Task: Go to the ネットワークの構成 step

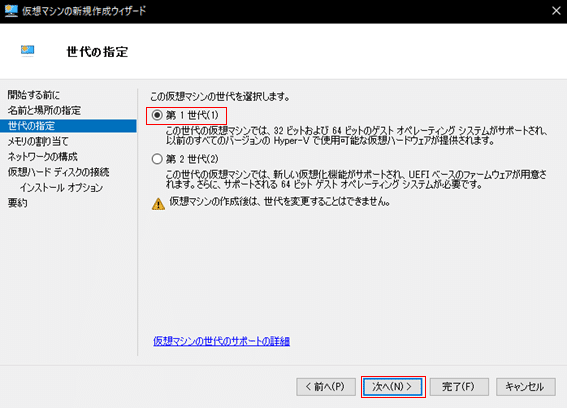Action: click(x=43, y=157)
